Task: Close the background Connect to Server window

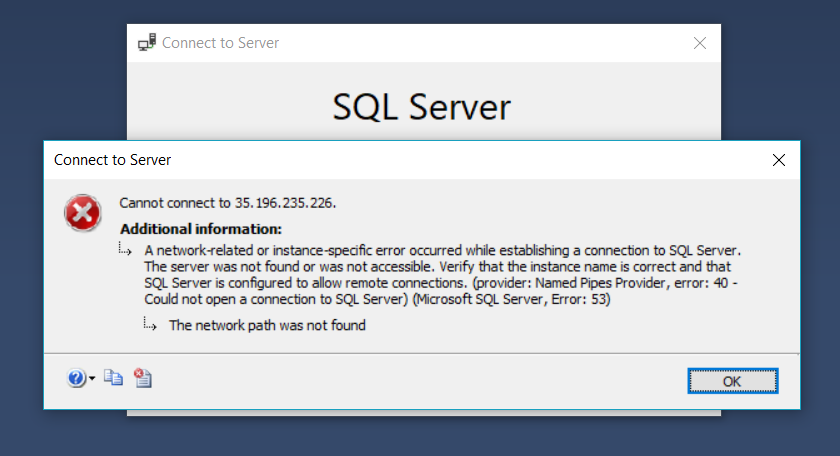Action: (x=700, y=43)
